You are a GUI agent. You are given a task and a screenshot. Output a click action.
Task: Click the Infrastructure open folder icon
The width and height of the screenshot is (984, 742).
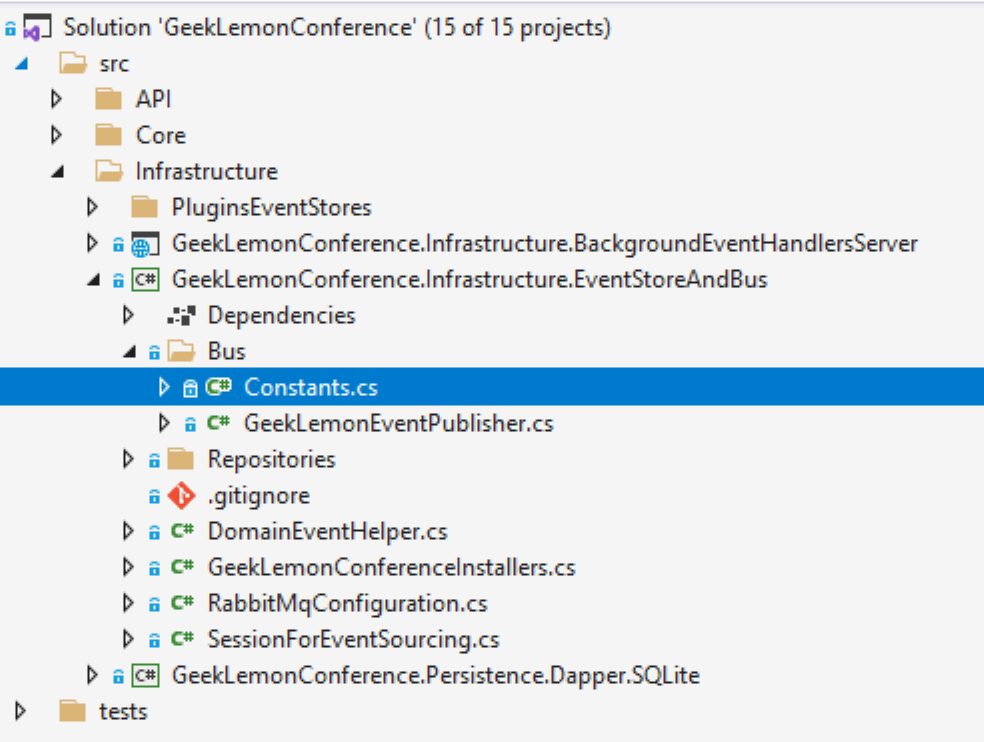109,171
